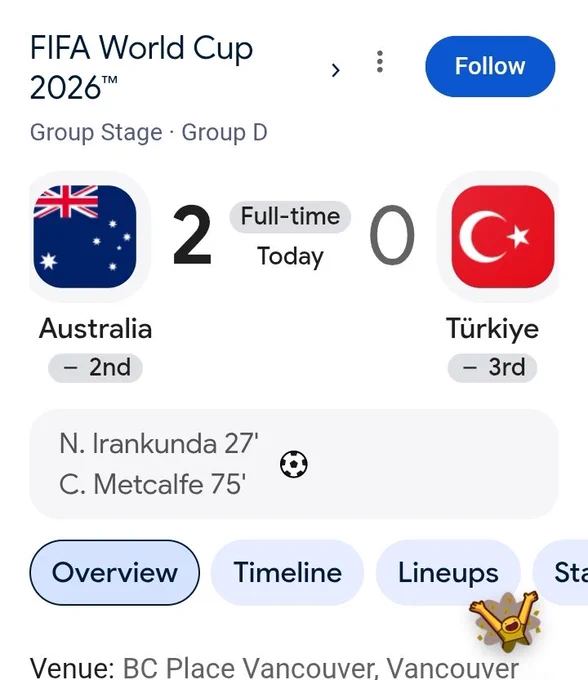The image size is (588, 680).
Task: Tap the cheering celebration sticker
Action: click(x=506, y=621)
